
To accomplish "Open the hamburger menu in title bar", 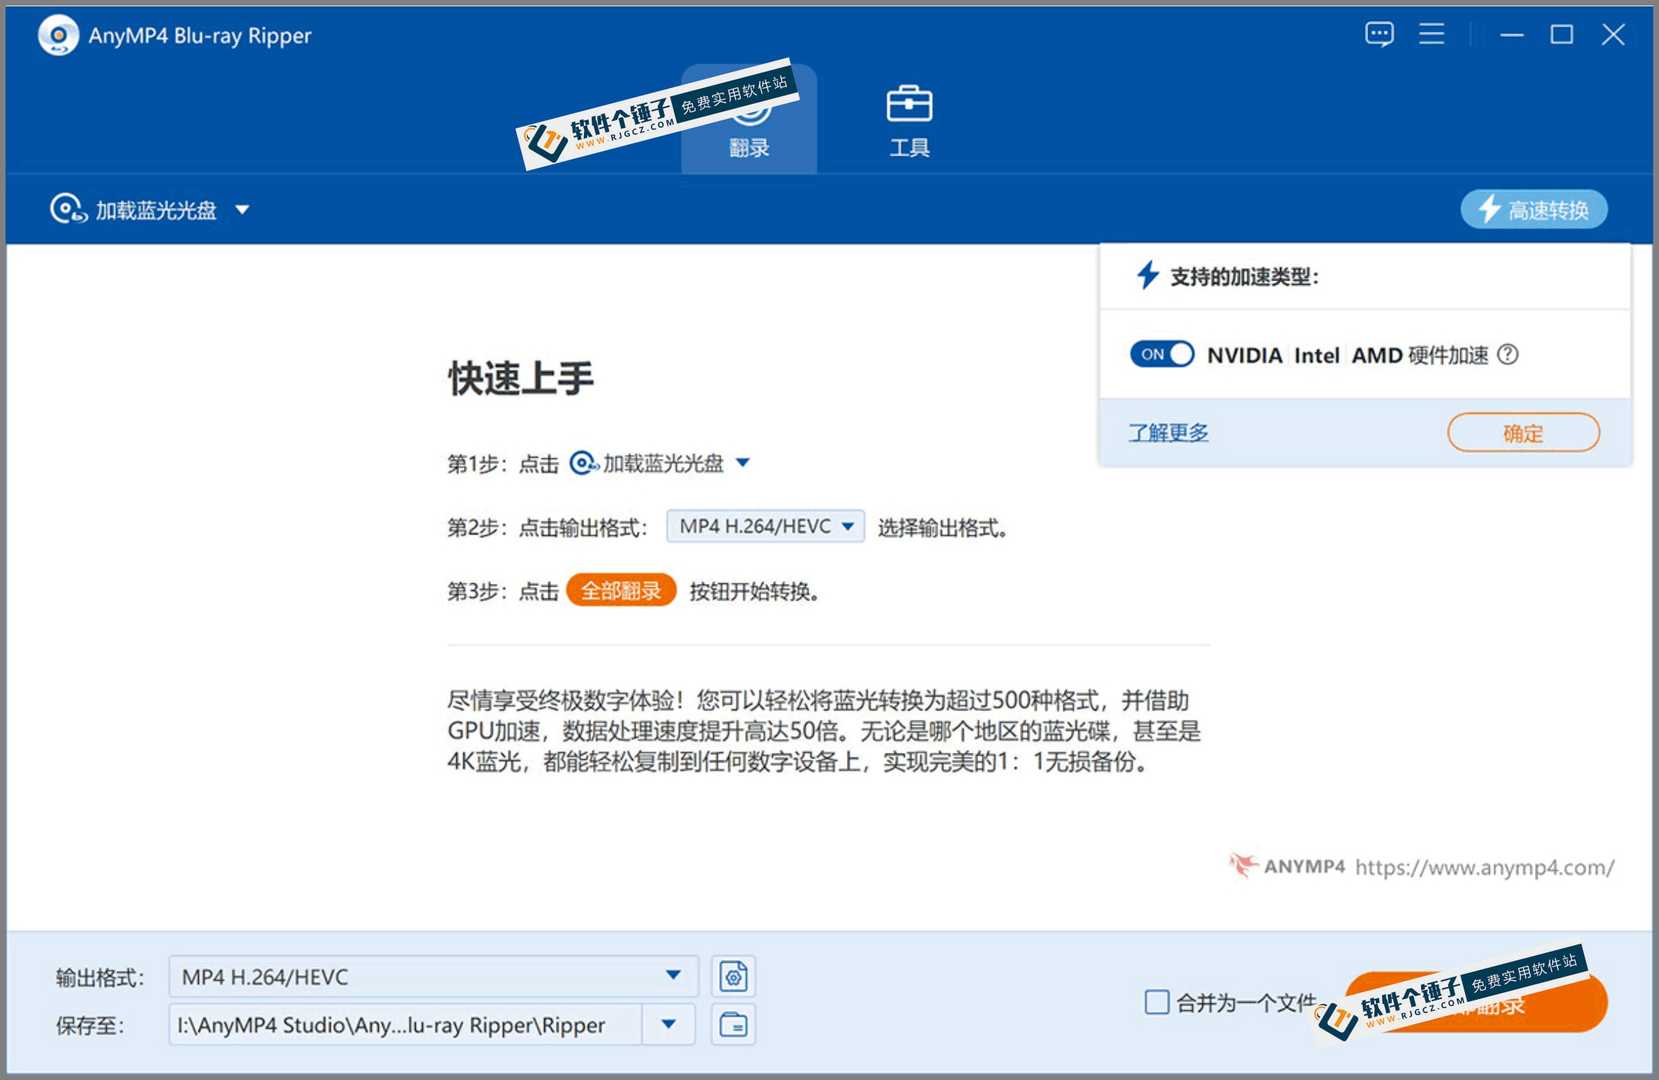I will 1431,35.
